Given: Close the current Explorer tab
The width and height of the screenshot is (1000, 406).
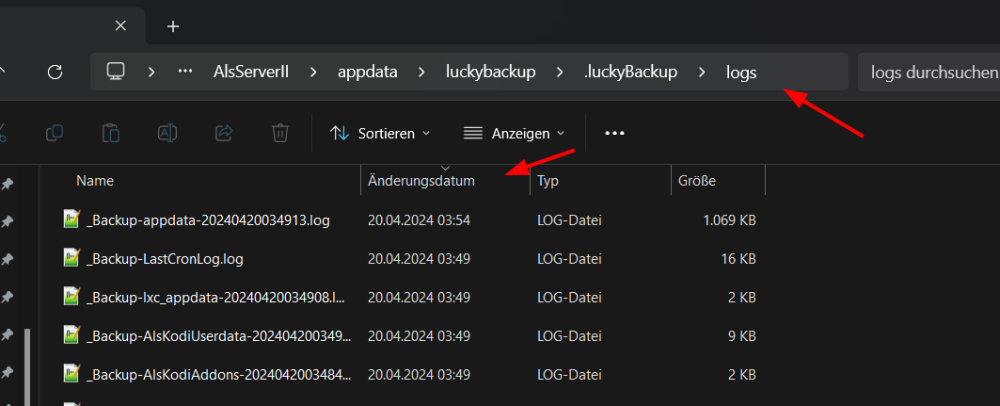Looking at the screenshot, I should [x=121, y=26].
